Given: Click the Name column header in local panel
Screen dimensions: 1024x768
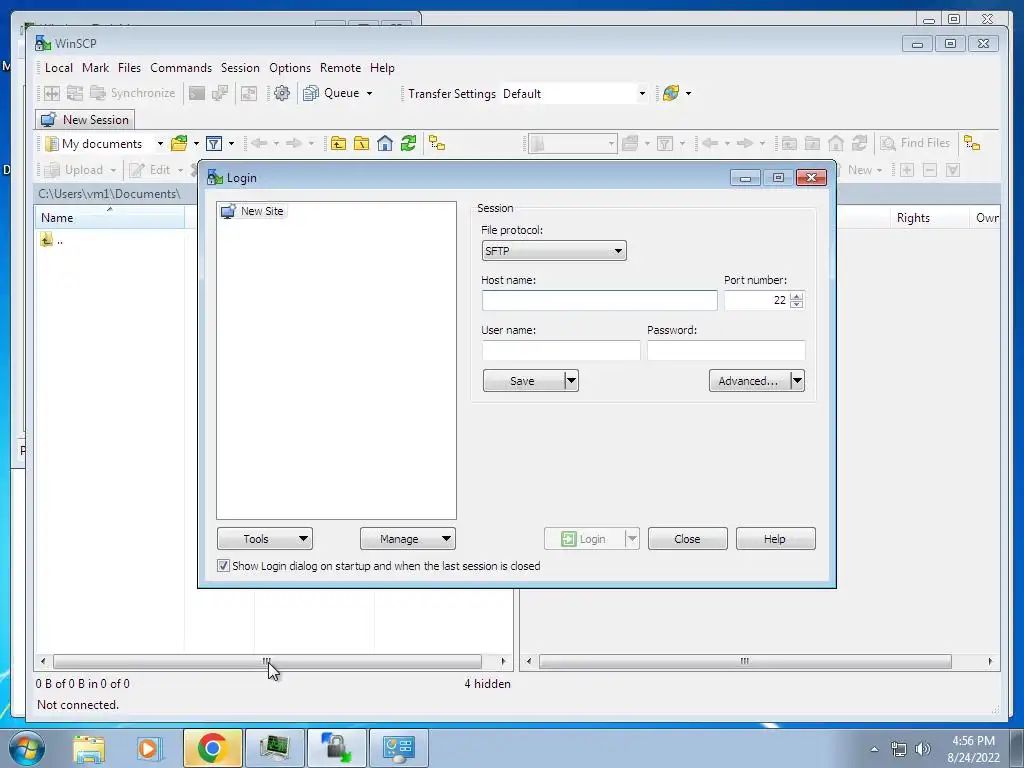Looking at the screenshot, I should click(x=110, y=217).
